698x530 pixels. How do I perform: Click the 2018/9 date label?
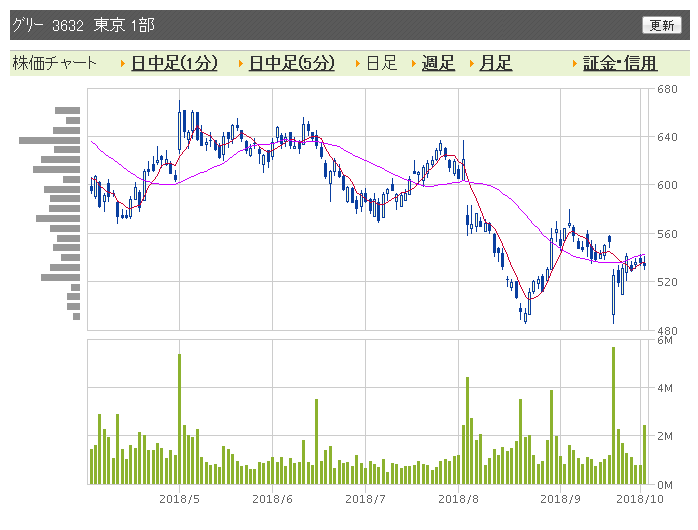[x=560, y=499]
